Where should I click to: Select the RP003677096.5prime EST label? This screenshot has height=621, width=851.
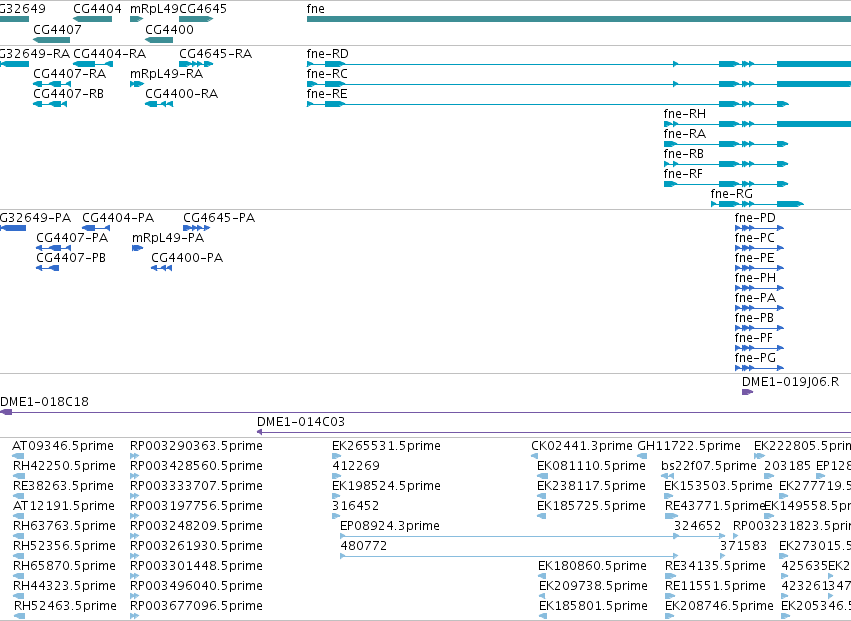[196, 606]
